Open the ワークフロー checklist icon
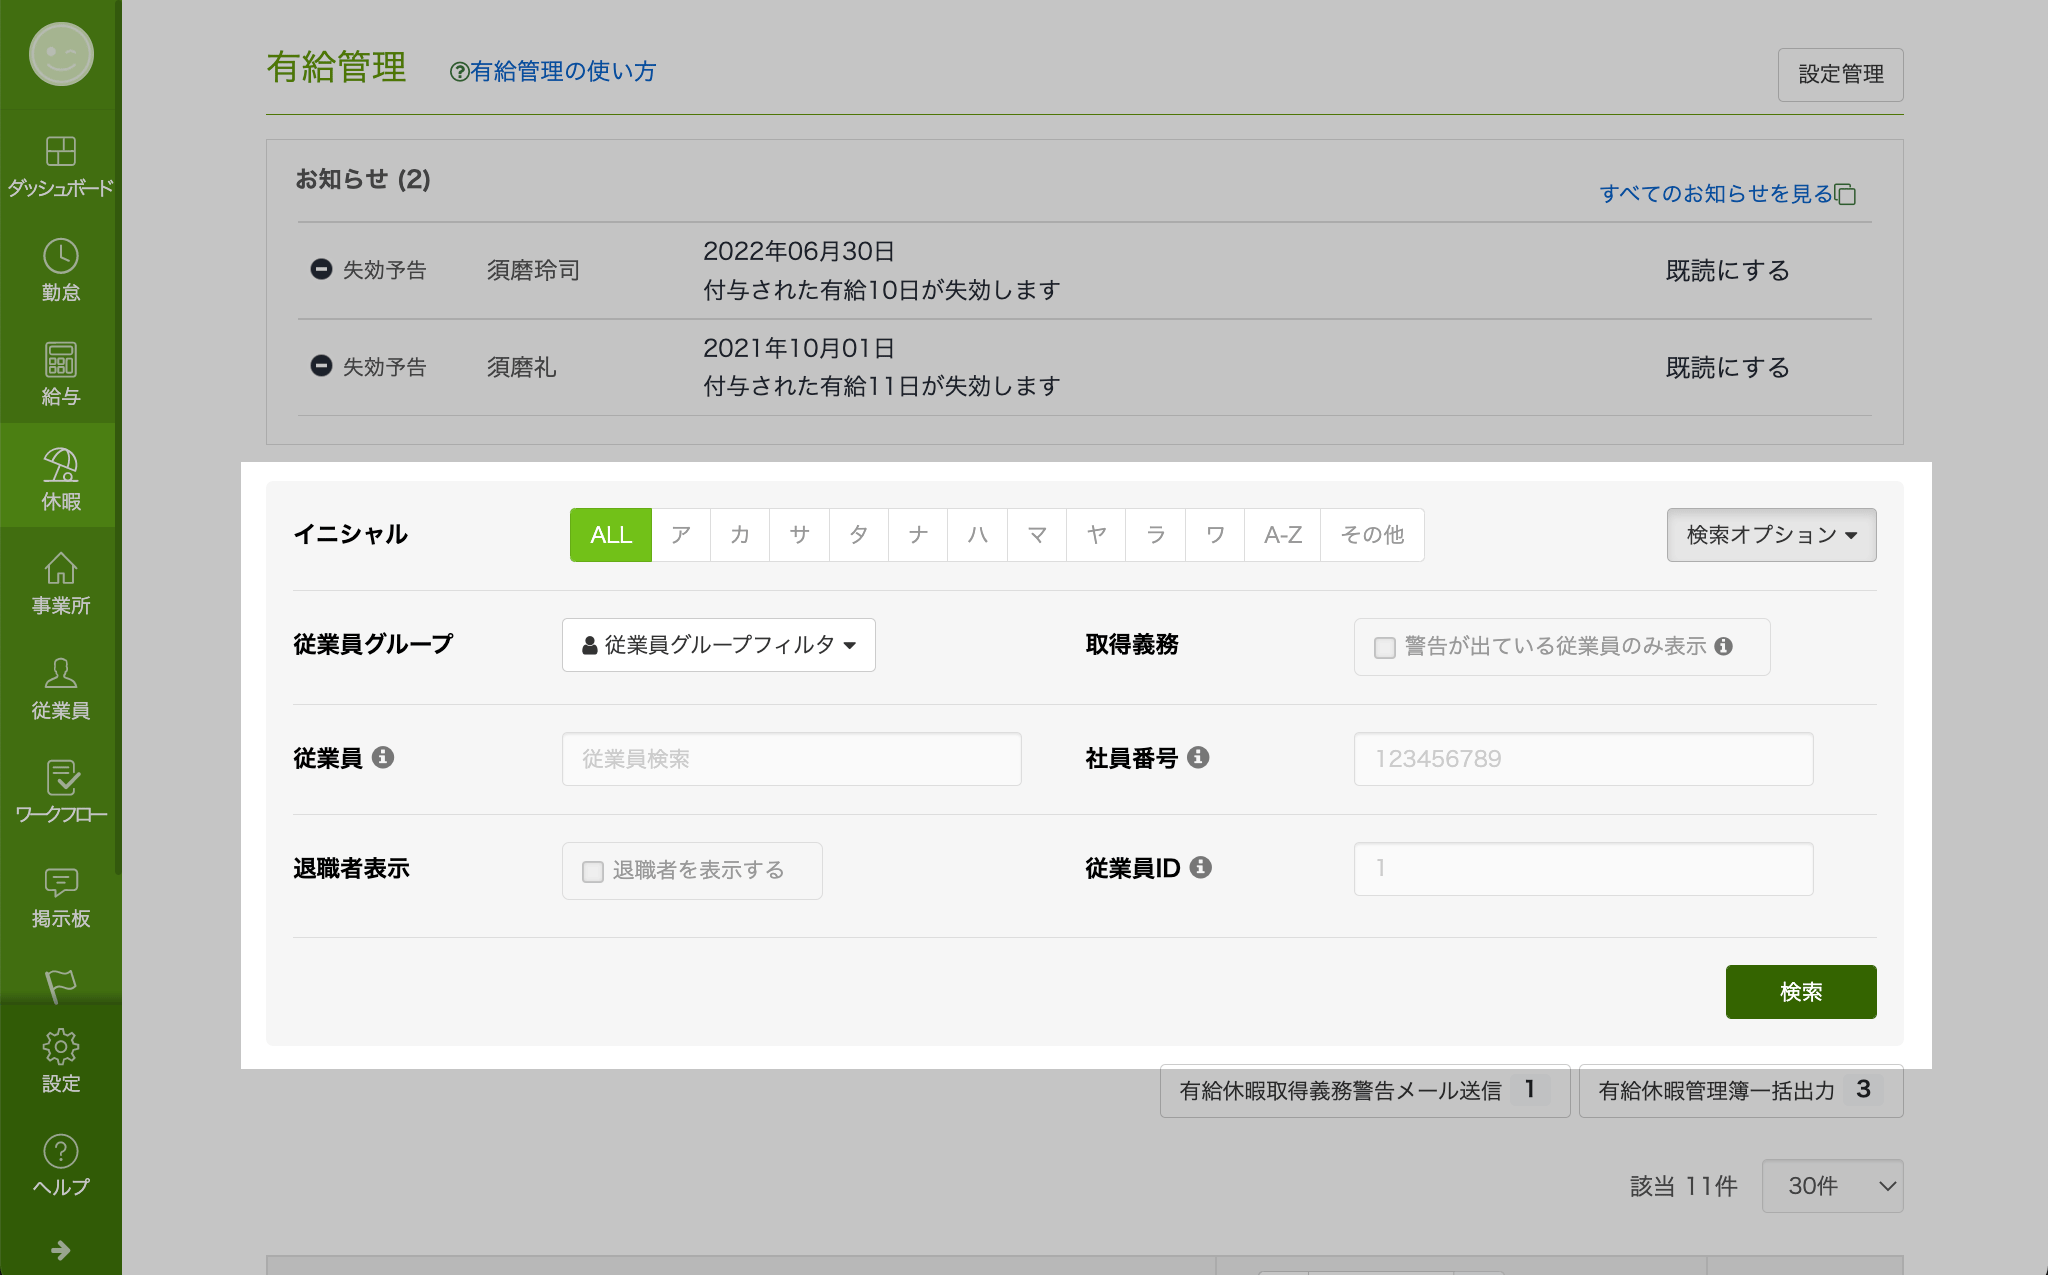Viewport: 2048px width, 1275px height. click(61, 778)
